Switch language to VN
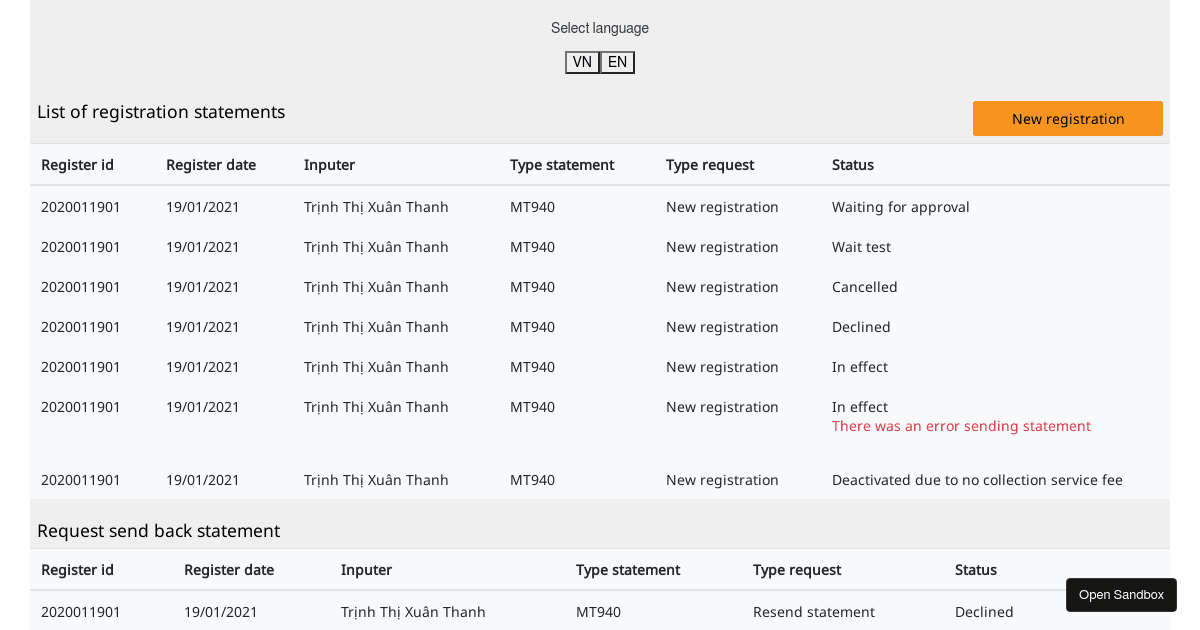 click(x=582, y=62)
